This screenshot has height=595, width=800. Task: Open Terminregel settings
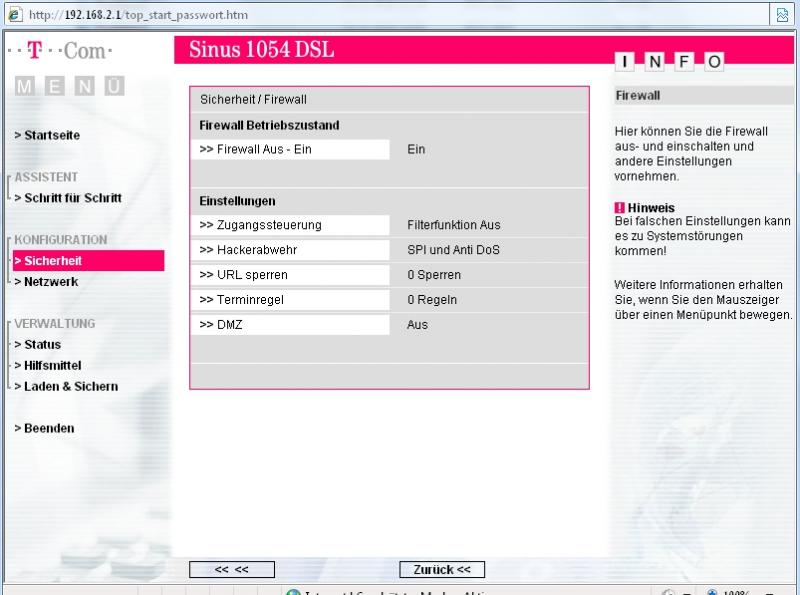click(x=290, y=300)
